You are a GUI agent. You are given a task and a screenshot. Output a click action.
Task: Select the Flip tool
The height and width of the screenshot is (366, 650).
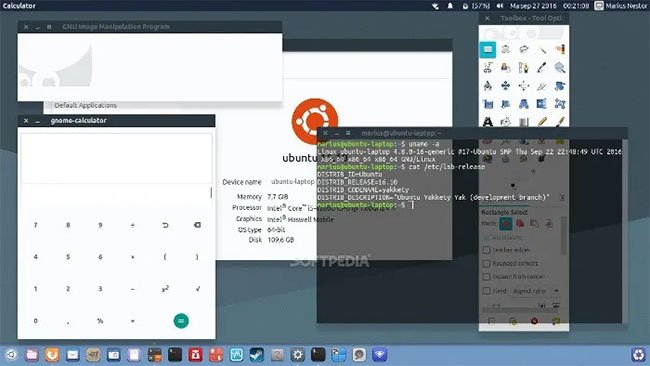[x=542, y=104]
